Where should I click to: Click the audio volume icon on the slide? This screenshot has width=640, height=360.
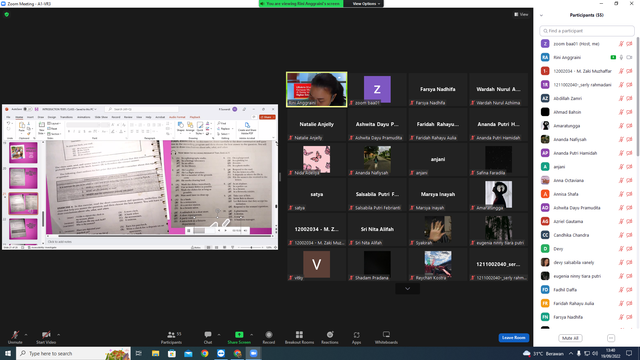[x=245, y=231]
